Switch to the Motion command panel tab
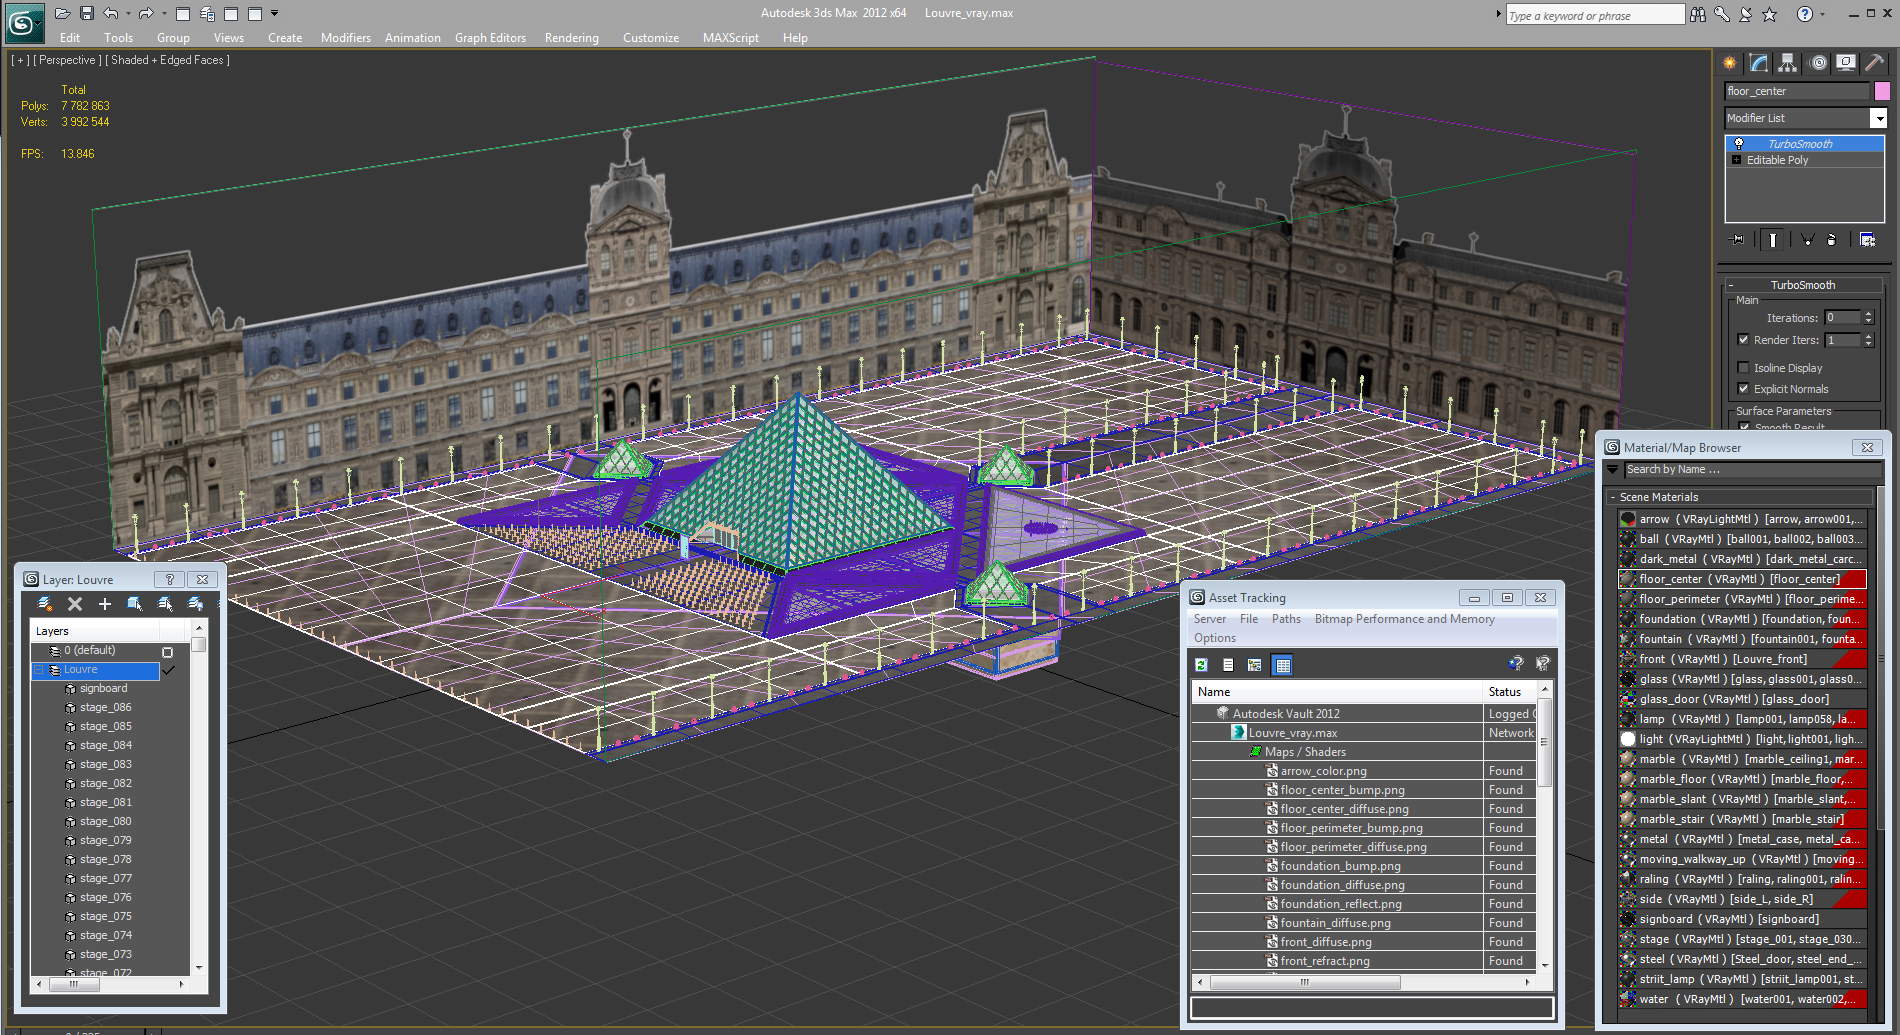 [x=1818, y=63]
